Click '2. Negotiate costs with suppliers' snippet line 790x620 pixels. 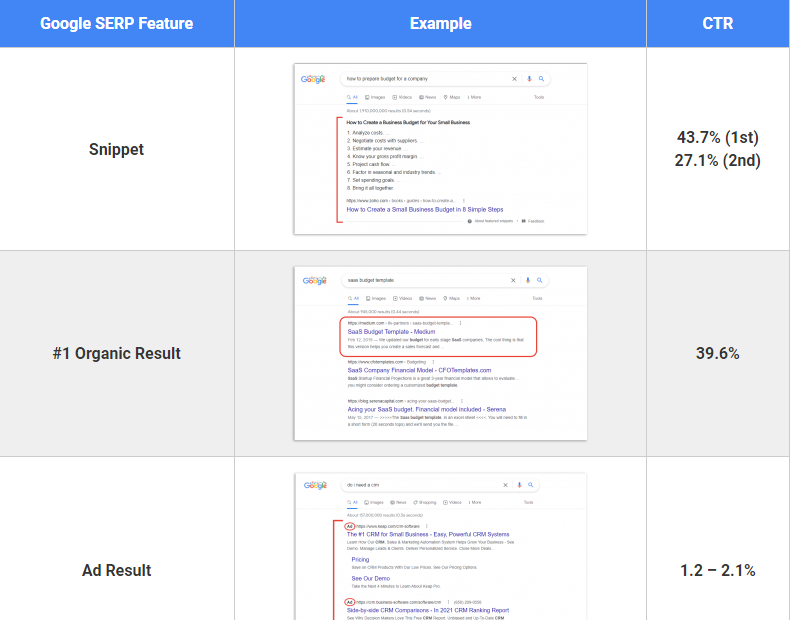coord(384,141)
